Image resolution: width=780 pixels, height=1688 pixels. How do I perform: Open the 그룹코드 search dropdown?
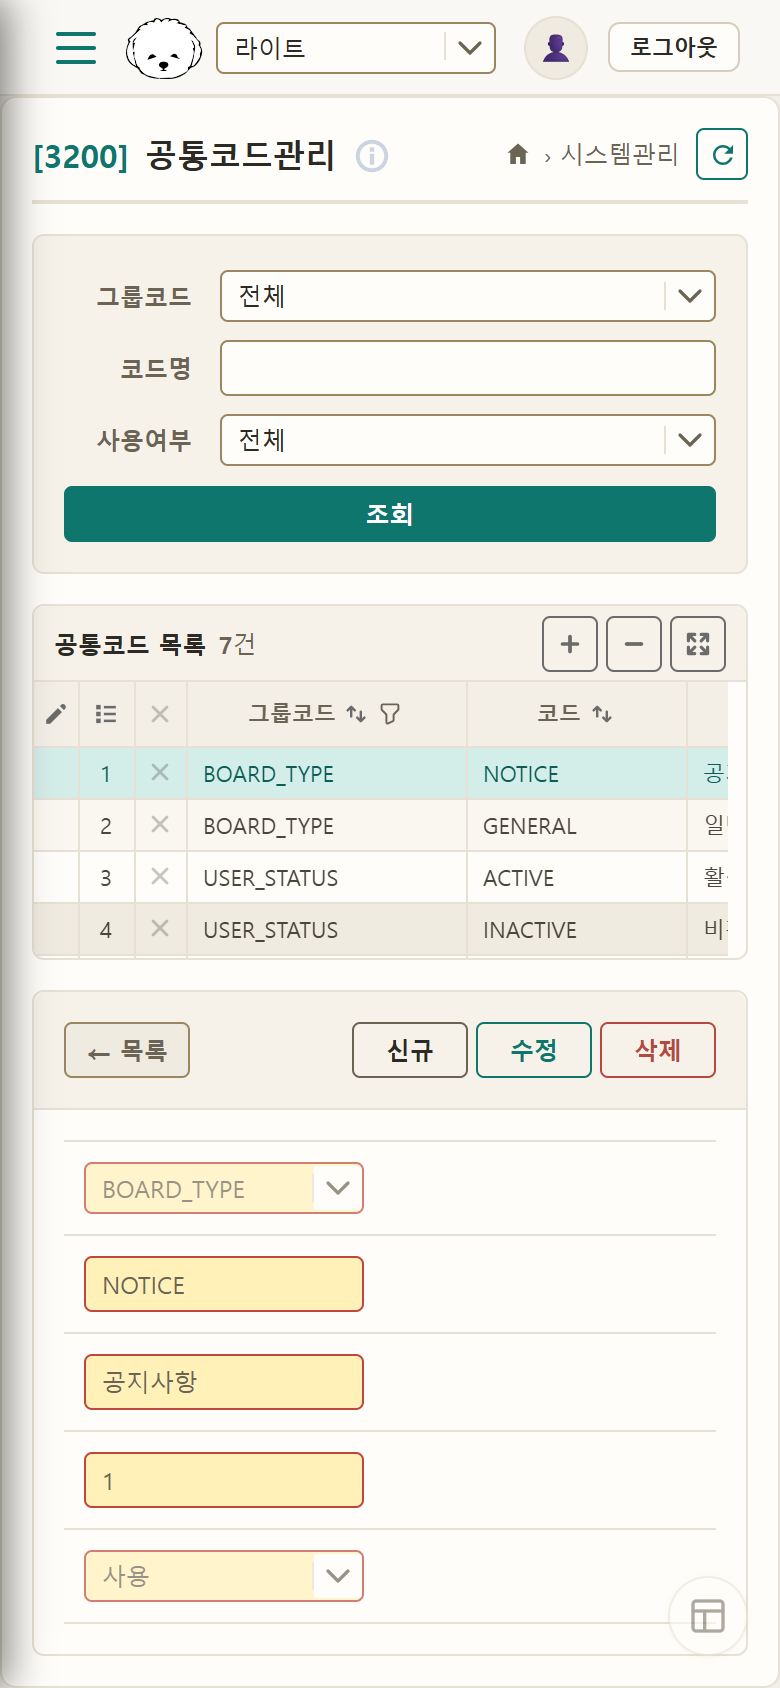[x=468, y=296]
